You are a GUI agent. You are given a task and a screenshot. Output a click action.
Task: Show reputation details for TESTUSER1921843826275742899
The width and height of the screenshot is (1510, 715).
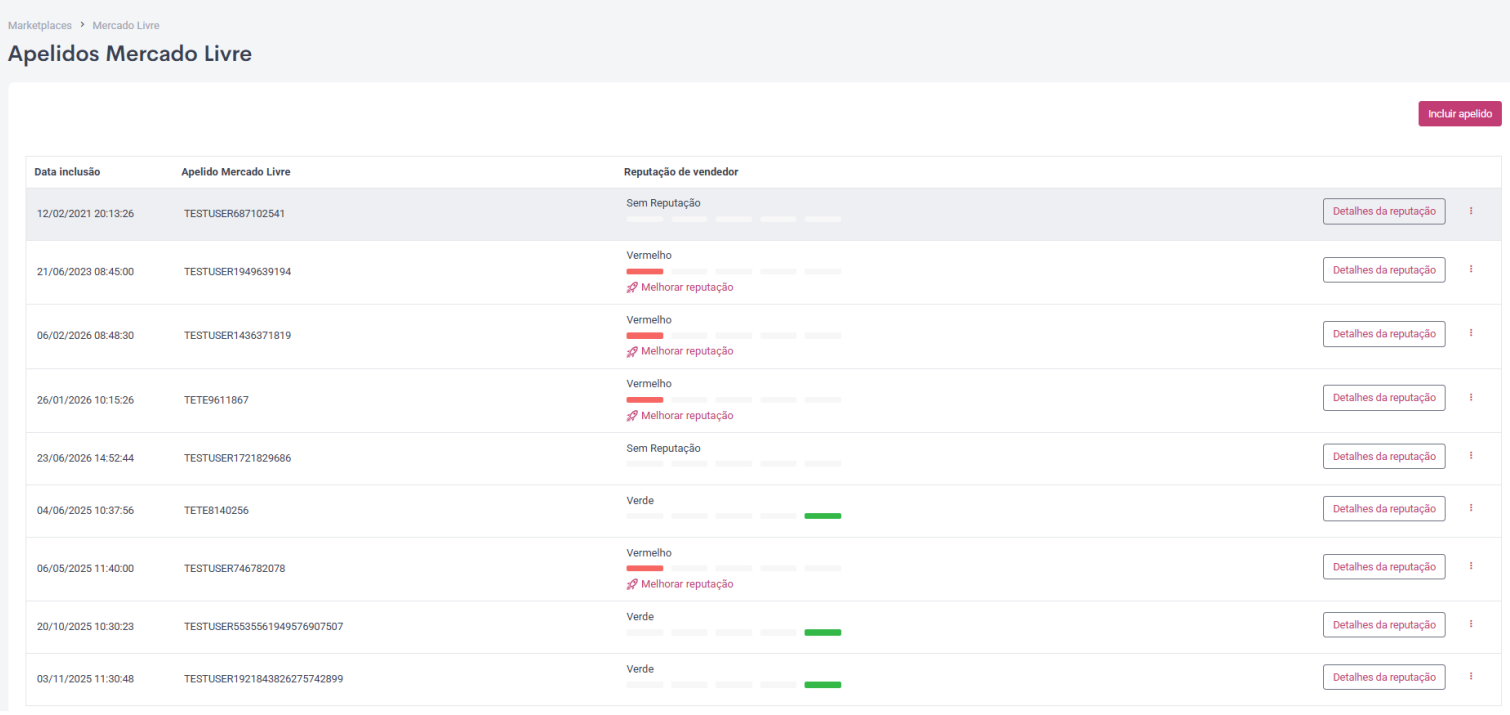click(x=1383, y=677)
